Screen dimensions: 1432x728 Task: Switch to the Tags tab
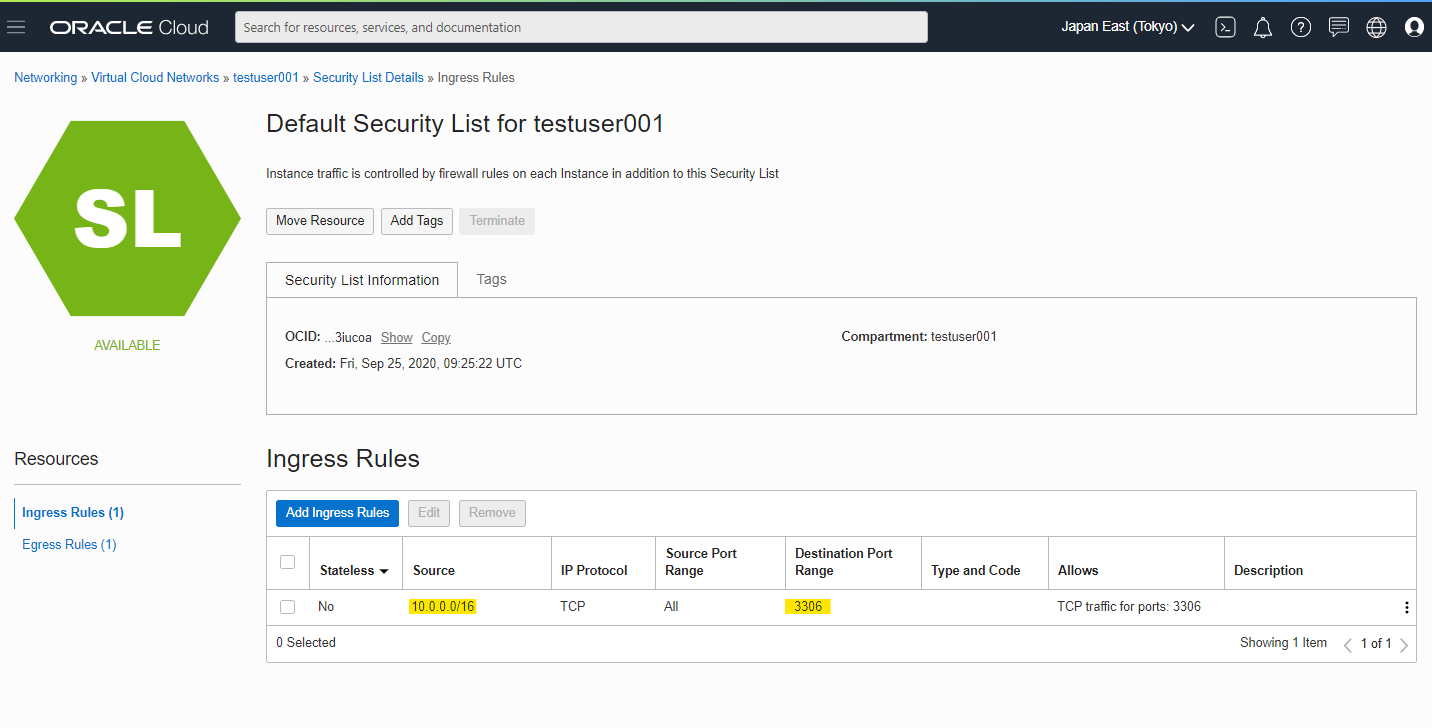pyautogui.click(x=491, y=279)
